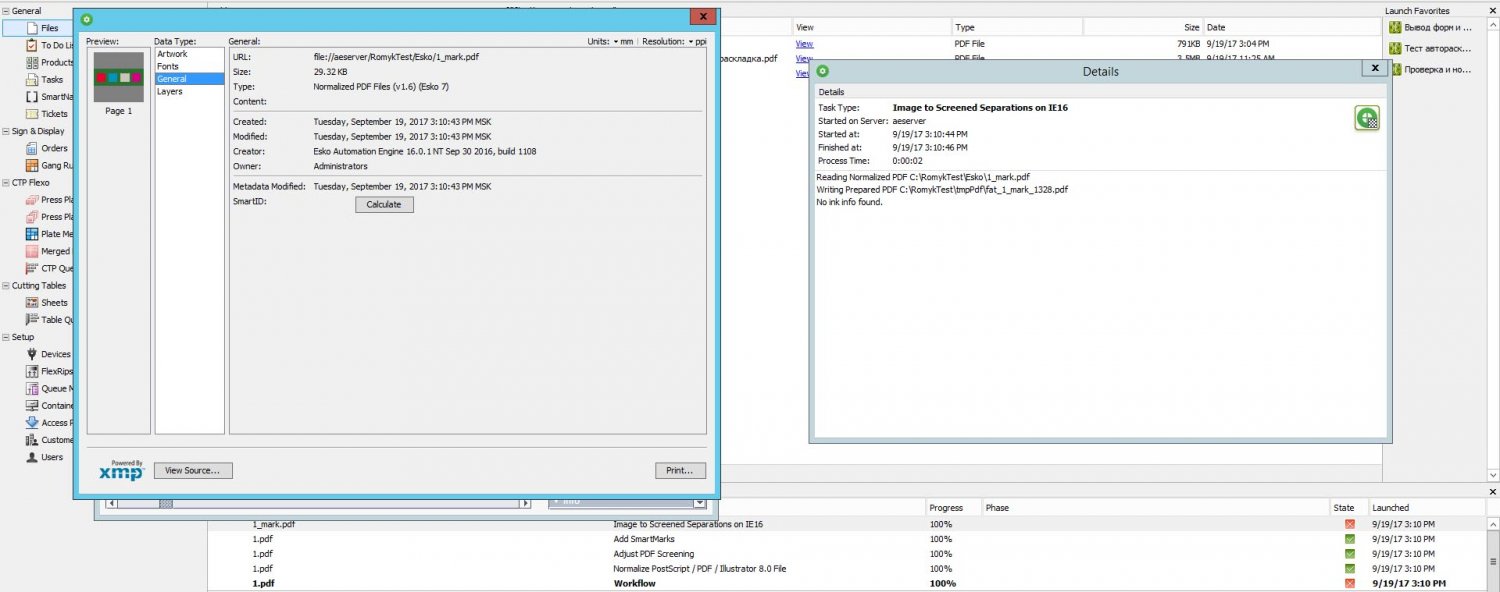Viewport: 1500px width, 592px height.
Task: Click the green state icon for Adjust PDF Screening
Action: 1350,554
